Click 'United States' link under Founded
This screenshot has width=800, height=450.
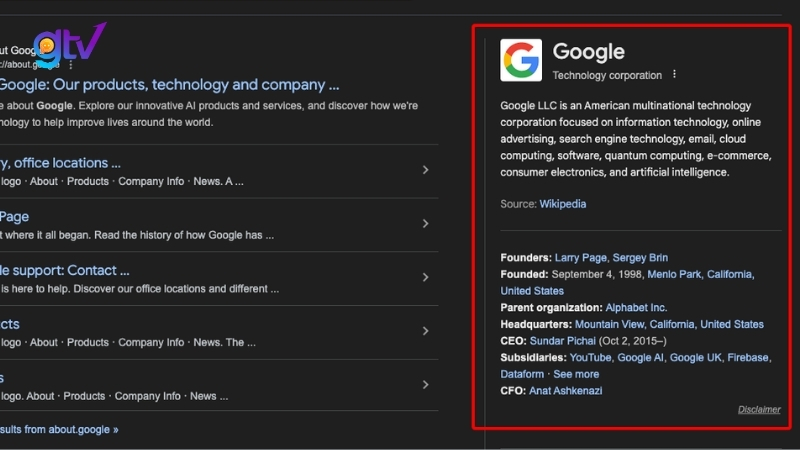532,291
